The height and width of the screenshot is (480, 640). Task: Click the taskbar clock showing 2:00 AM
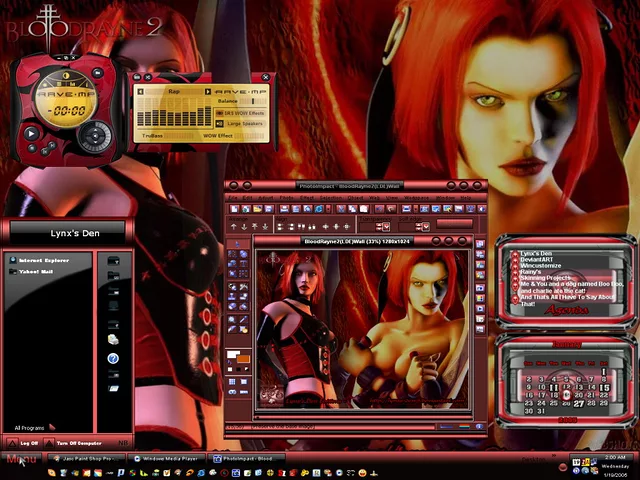[x=615, y=457]
